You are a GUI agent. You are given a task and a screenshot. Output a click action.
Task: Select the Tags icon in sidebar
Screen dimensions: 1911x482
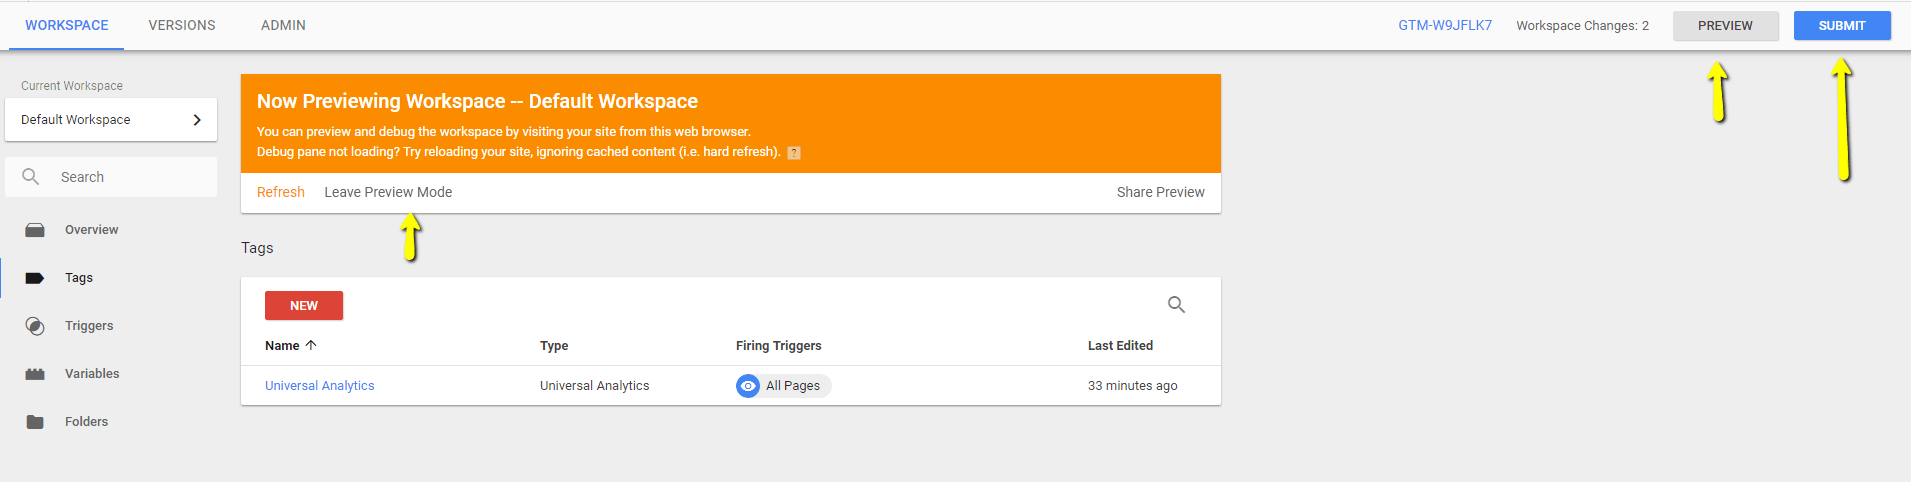(x=35, y=278)
